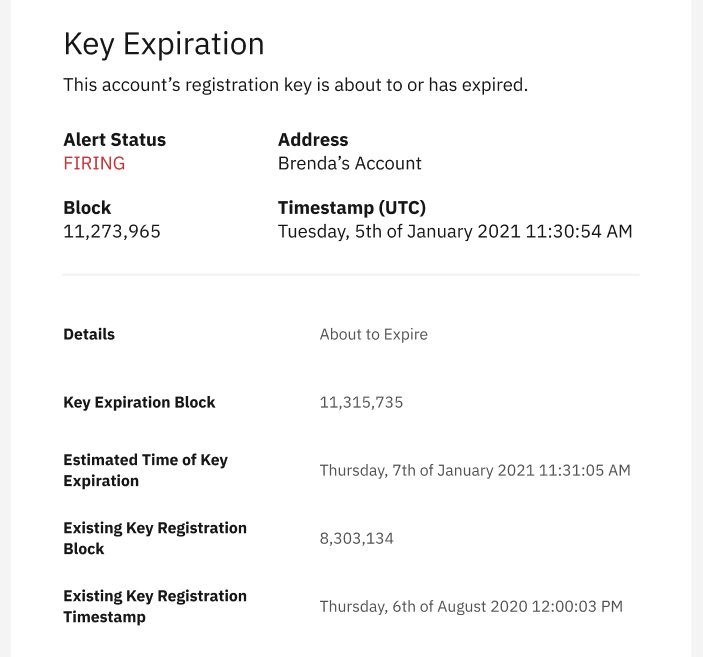Select the About to Expire value
Screen dimensions: 703x657
coord(373,335)
